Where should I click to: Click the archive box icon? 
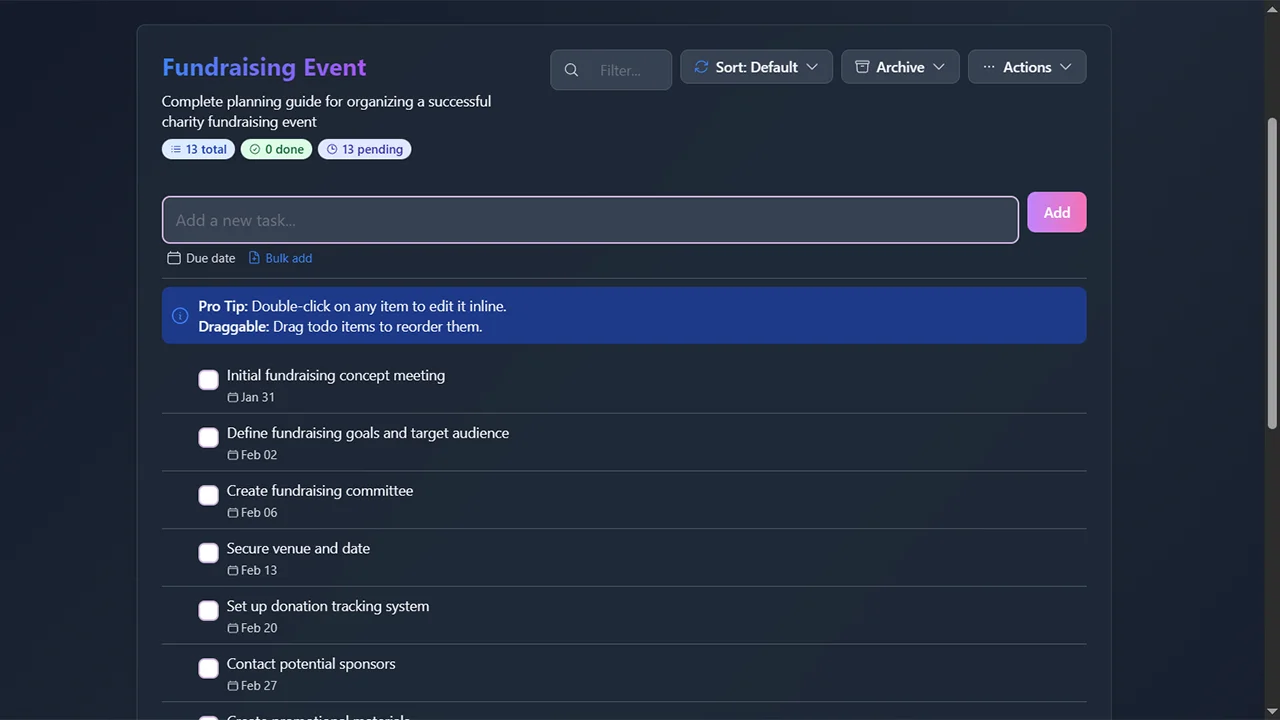862,67
